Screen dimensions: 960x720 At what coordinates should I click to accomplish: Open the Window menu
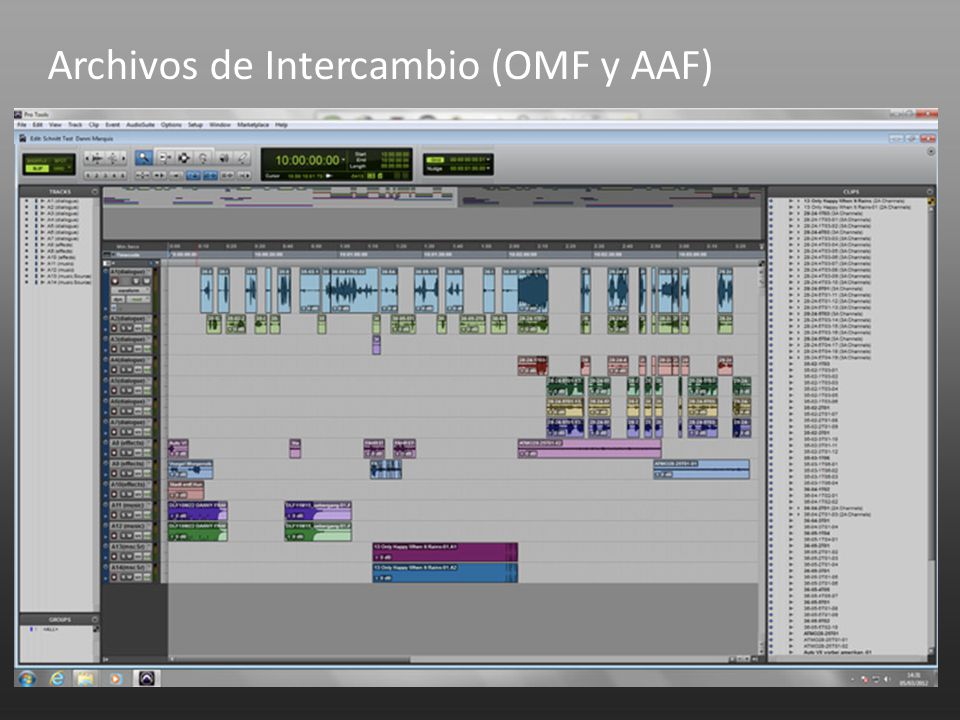[x=220, y=125]
